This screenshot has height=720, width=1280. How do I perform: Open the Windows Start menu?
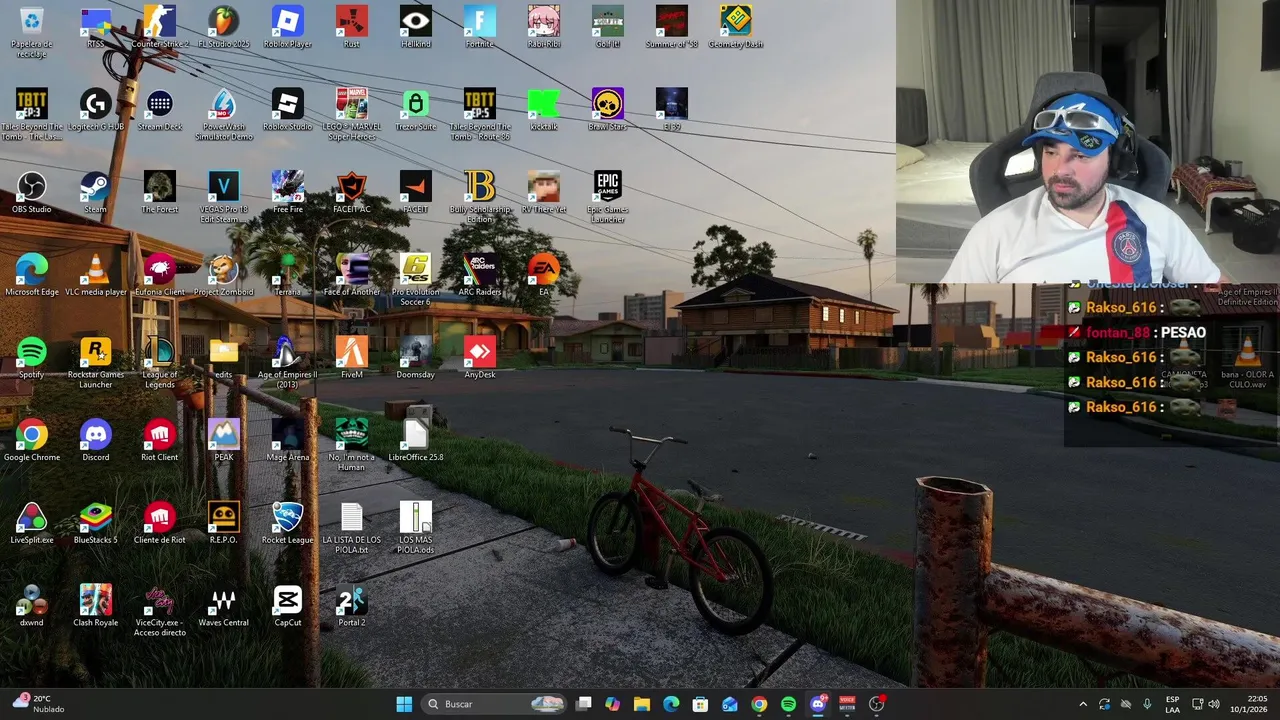point(404,704)
